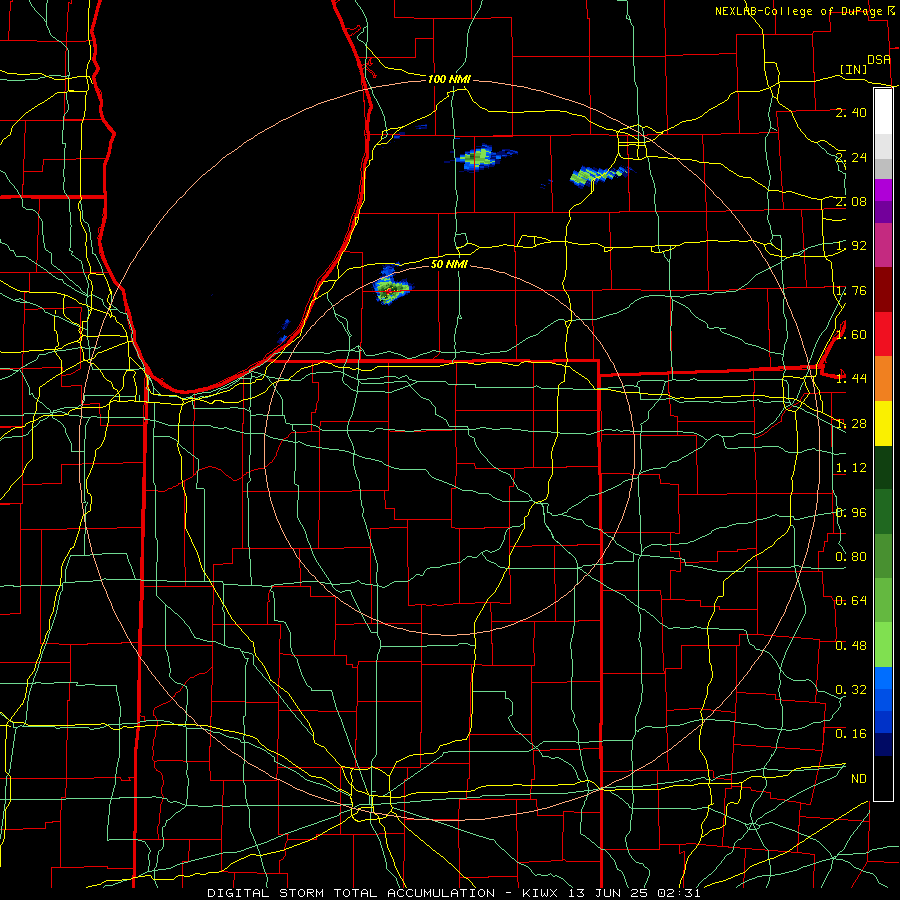Screen dimensions: 900x900
Task: Pick the yellow legend swatch
Action: coord(883,423)
